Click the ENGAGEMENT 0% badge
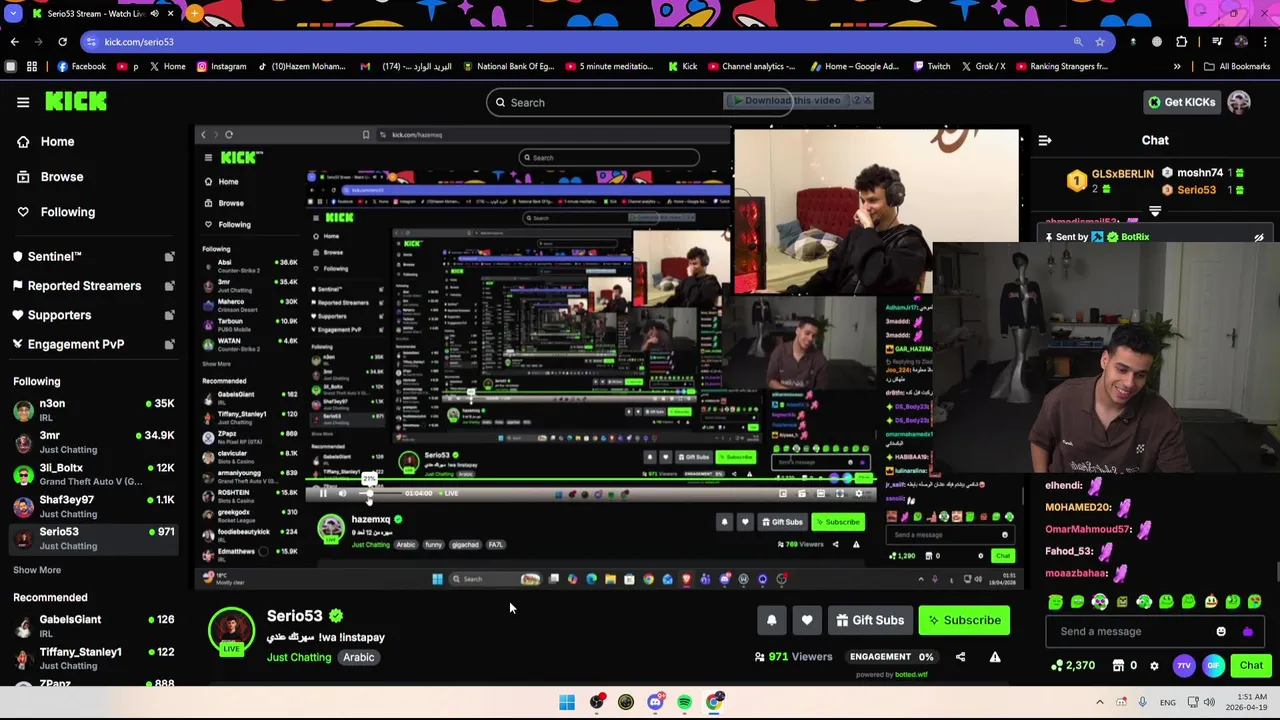This screenshot has height=720, width=1280. [891, 657]
